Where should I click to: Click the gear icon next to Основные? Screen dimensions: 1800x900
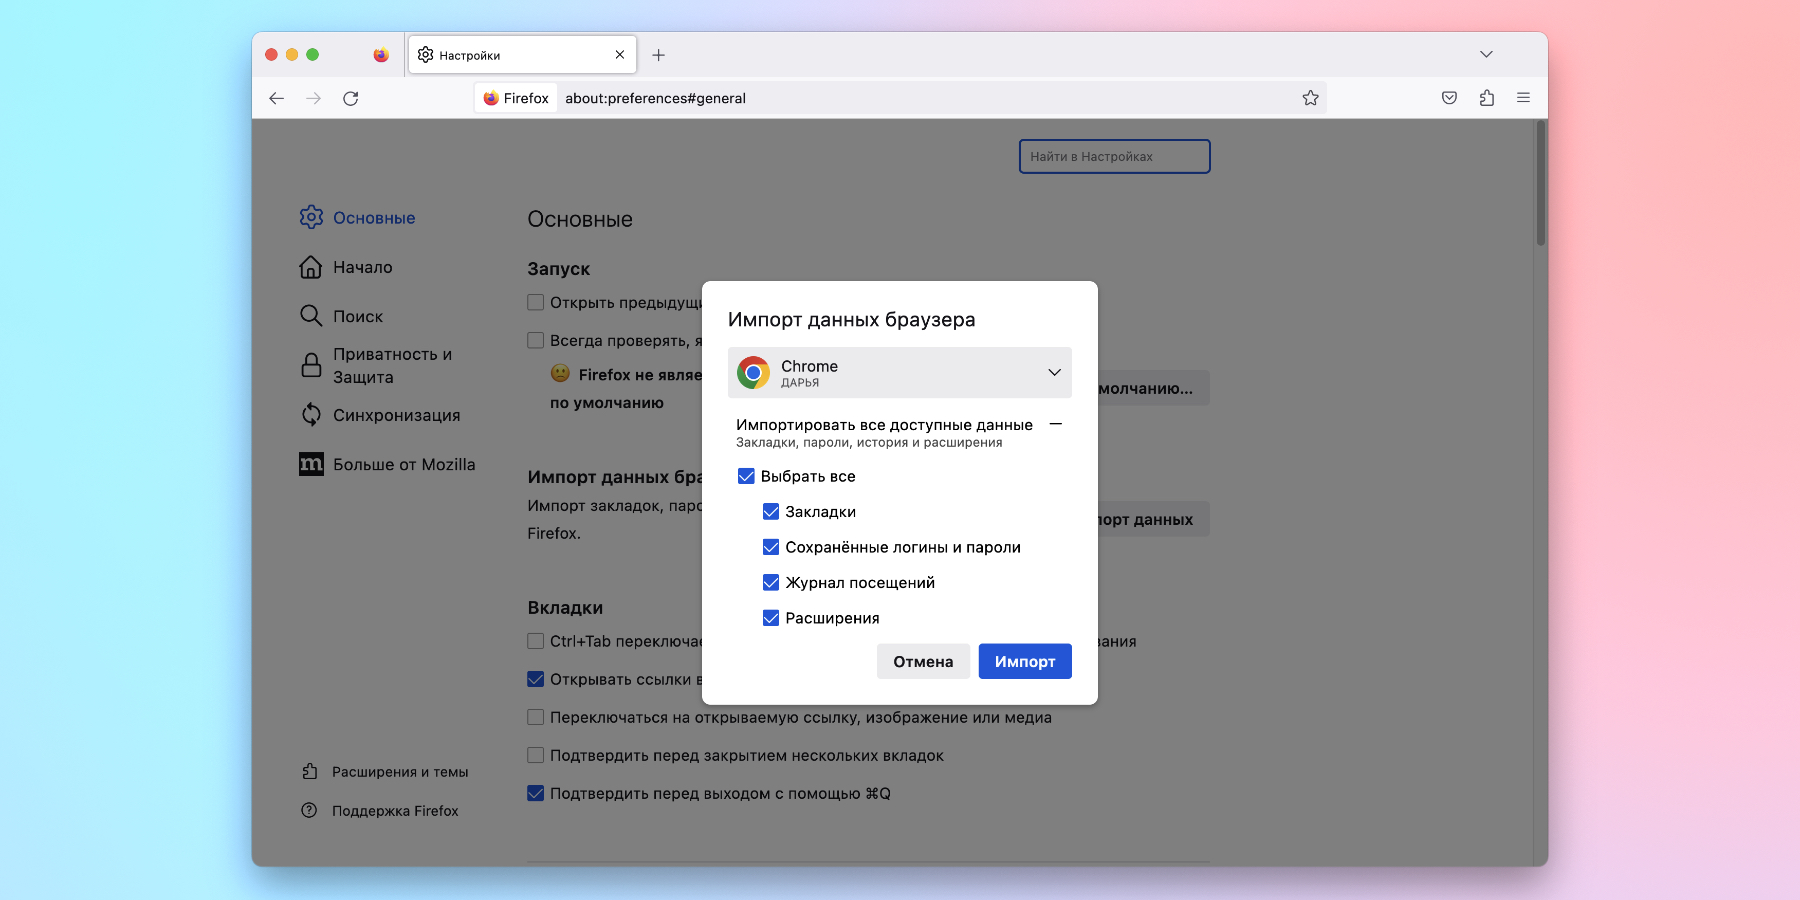click(x=311, y=217)
